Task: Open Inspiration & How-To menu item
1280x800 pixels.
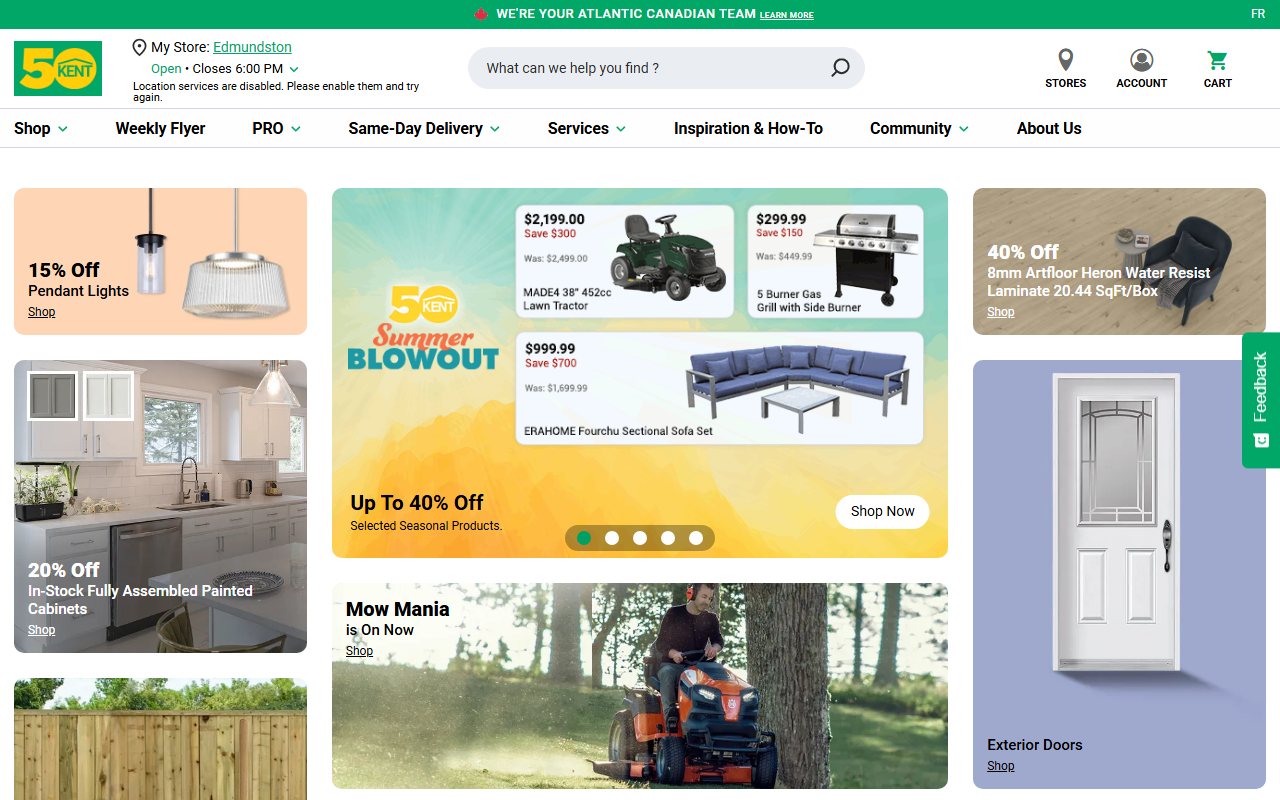Action: (748, 128)
